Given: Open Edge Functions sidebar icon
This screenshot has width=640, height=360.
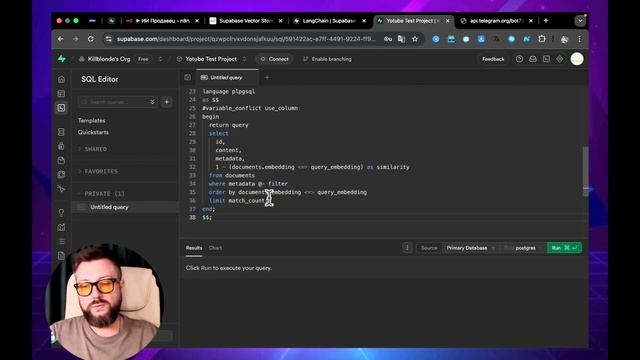Looking at the screenshot, I should [x=61, y=174].
